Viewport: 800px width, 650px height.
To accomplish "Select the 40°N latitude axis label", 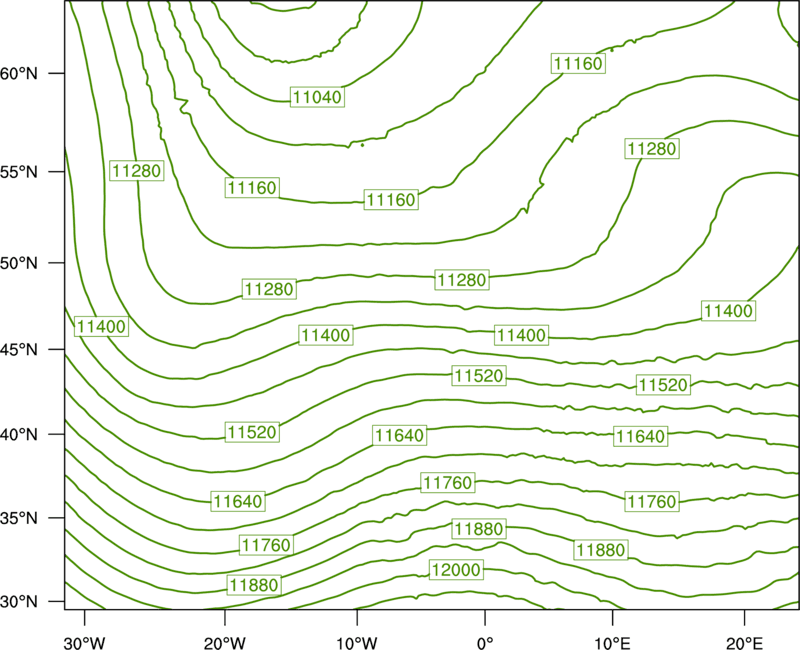I will [19, 434].
